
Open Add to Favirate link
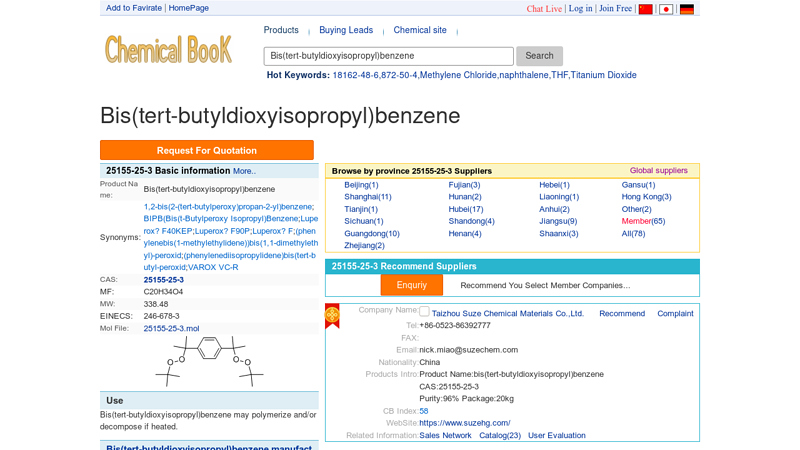(x=134, y=8)
